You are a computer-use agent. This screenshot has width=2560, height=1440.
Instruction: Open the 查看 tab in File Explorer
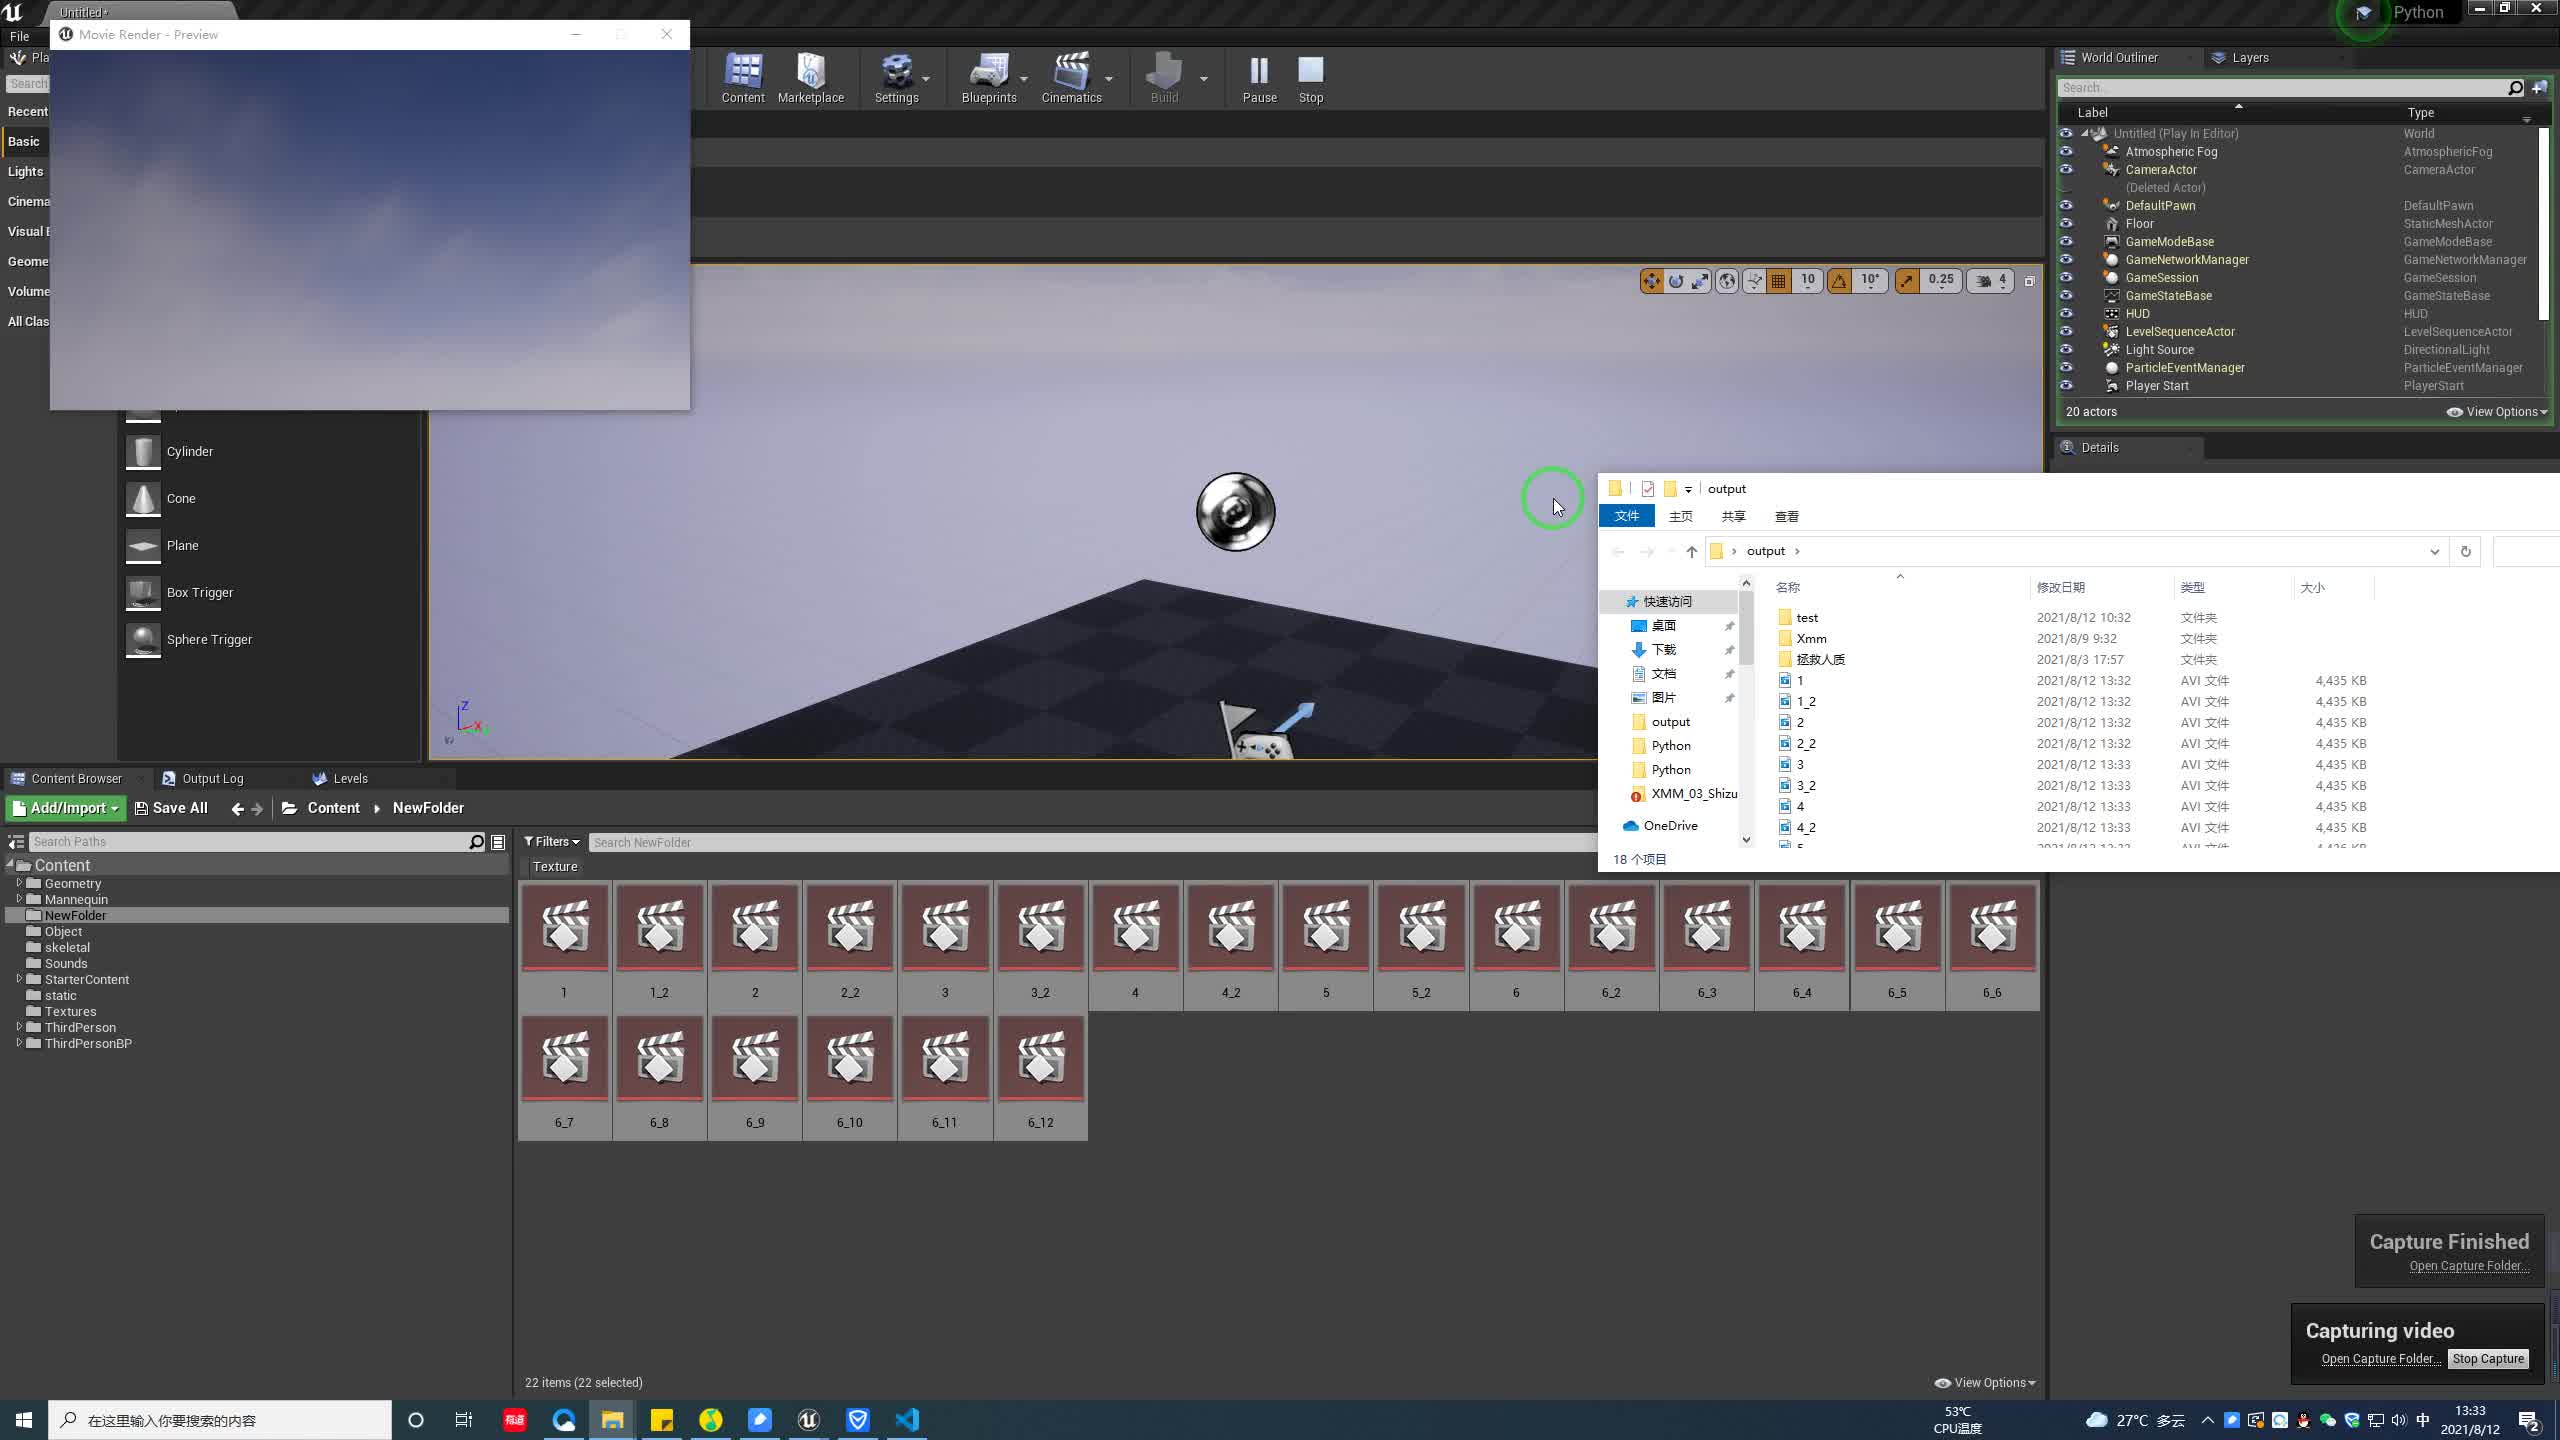(x=1787, y=516)
